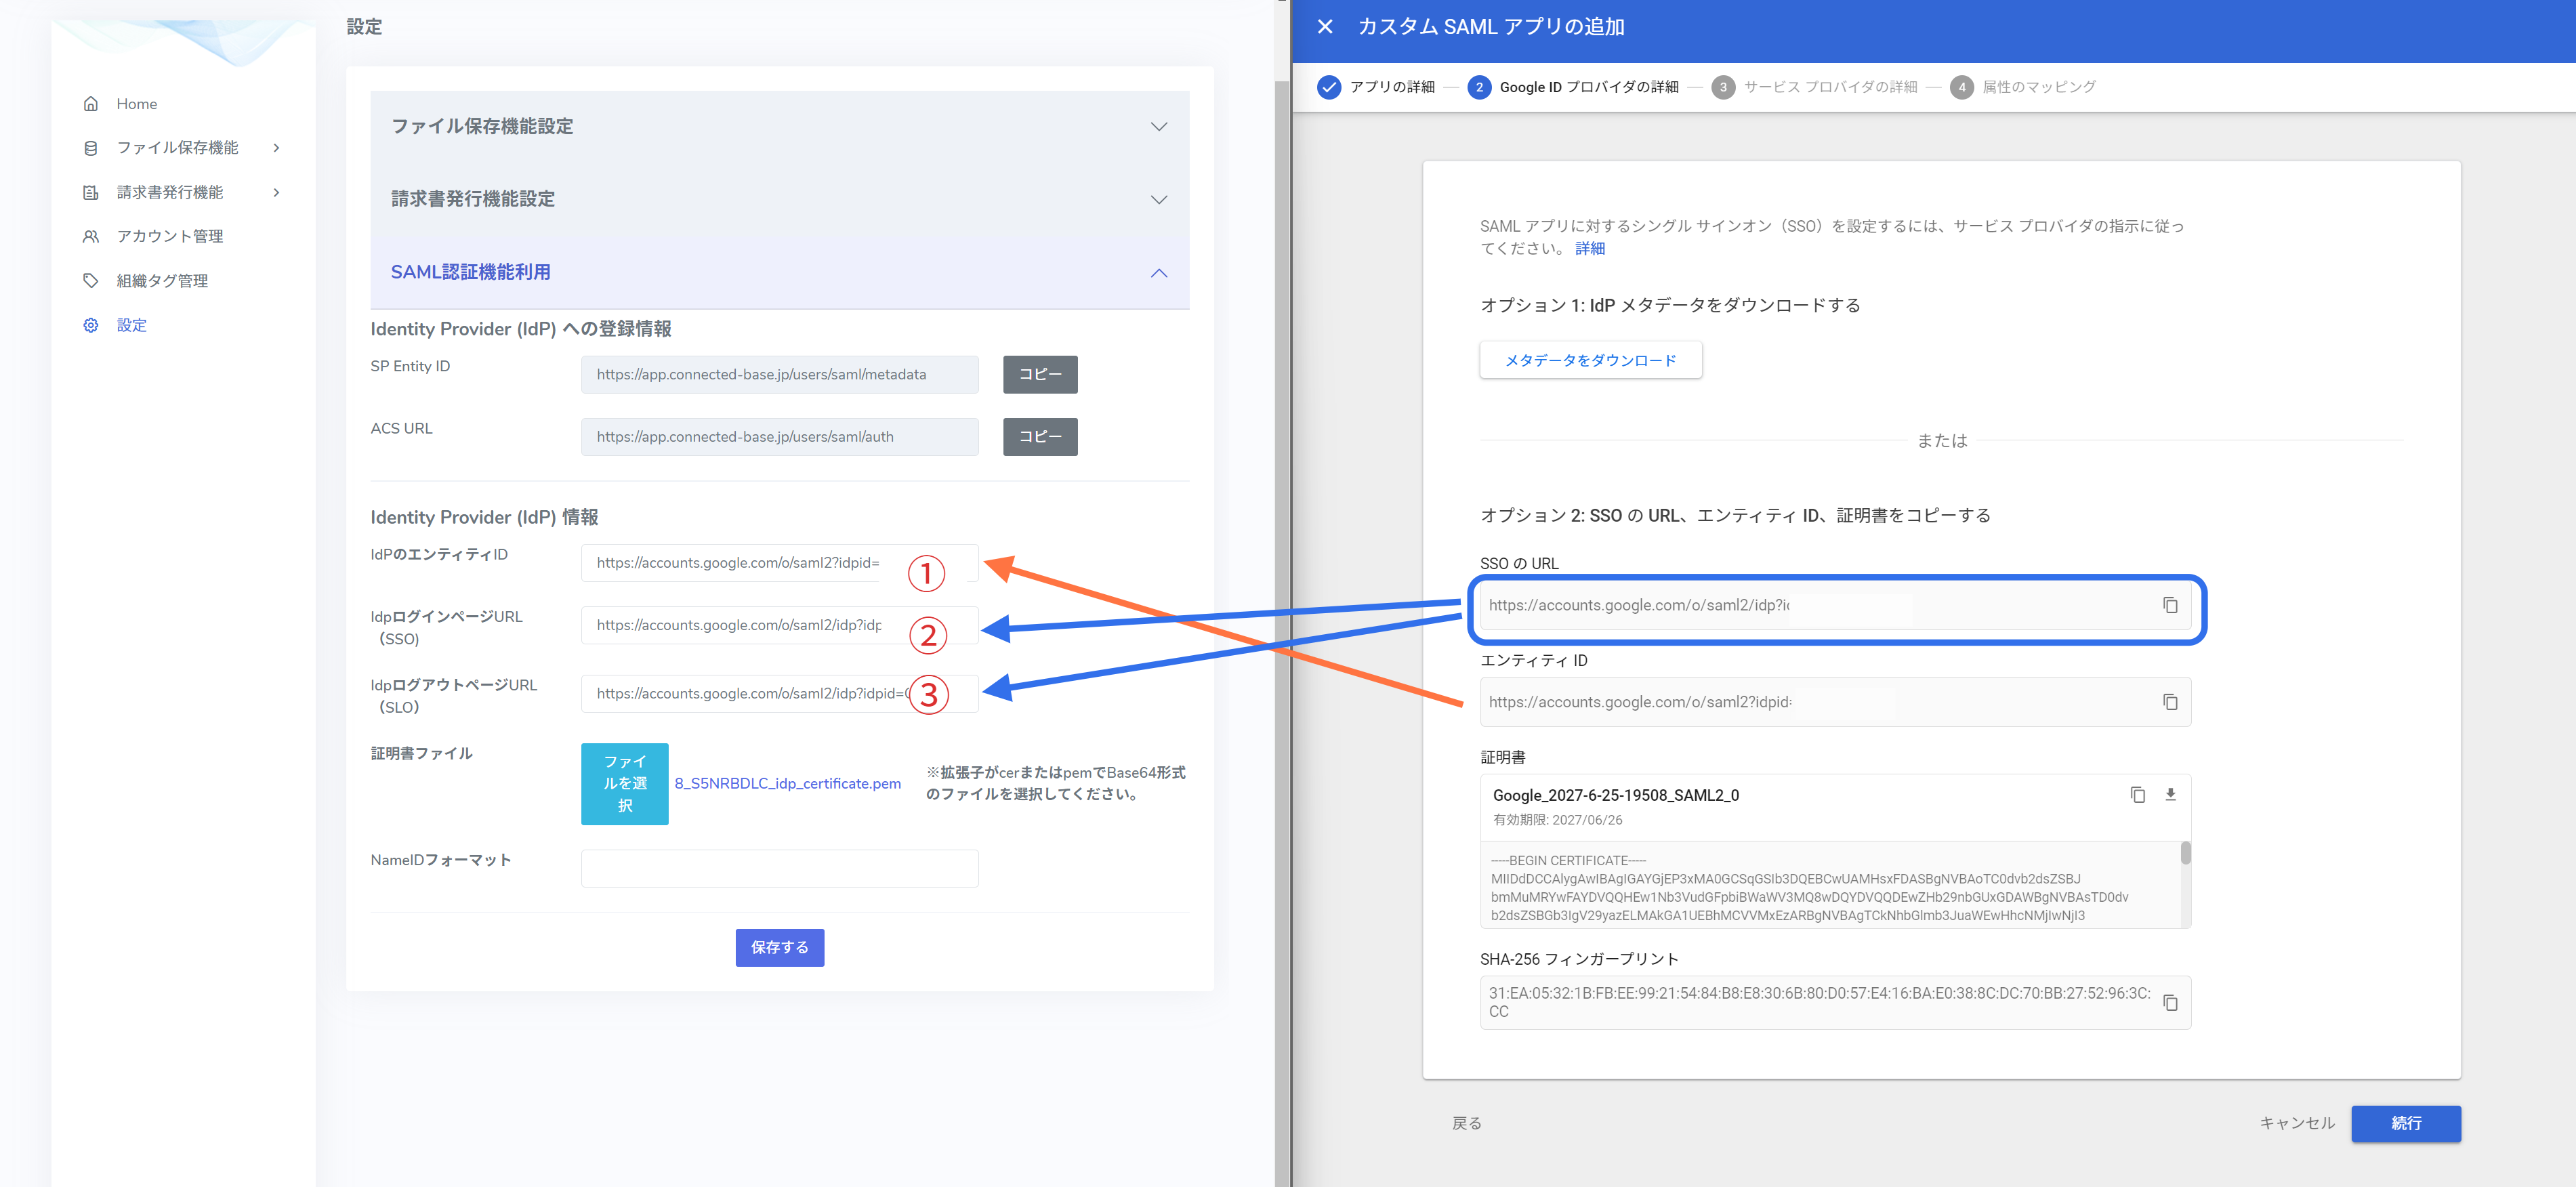Click the IdpログインページURL (SSO) field
The image size is (2576, 1187).
pyautogui.click(x=779, y=625)
